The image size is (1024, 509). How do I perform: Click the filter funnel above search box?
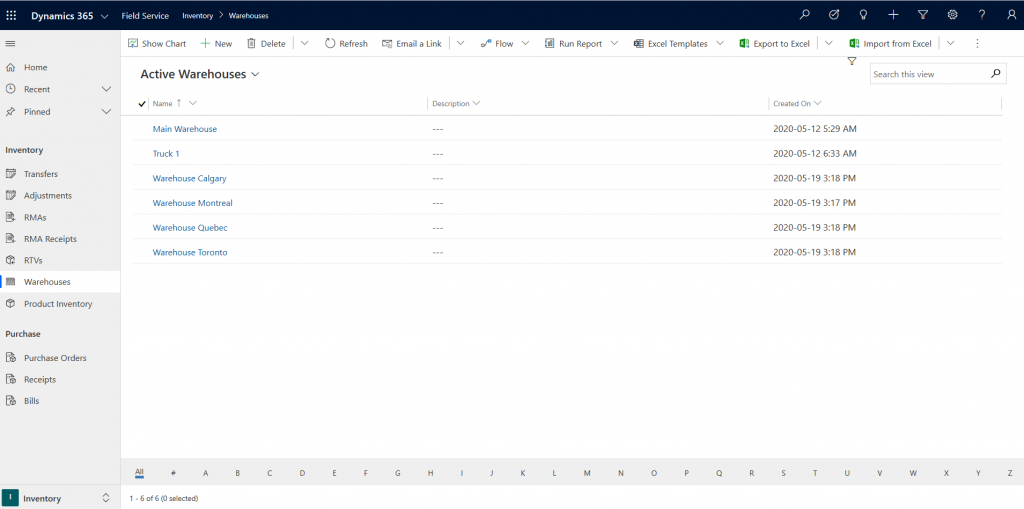[x=852, y=61]
